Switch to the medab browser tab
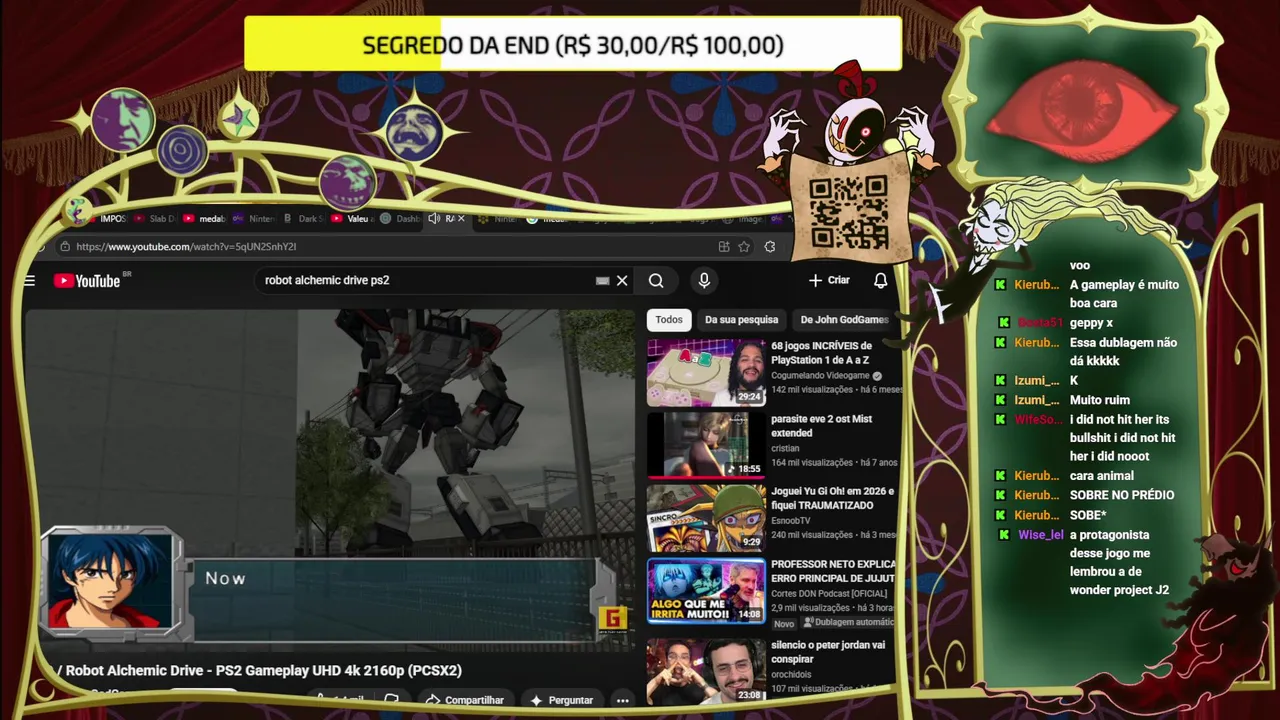1280x720 pixels. click(x=205, y=218)
